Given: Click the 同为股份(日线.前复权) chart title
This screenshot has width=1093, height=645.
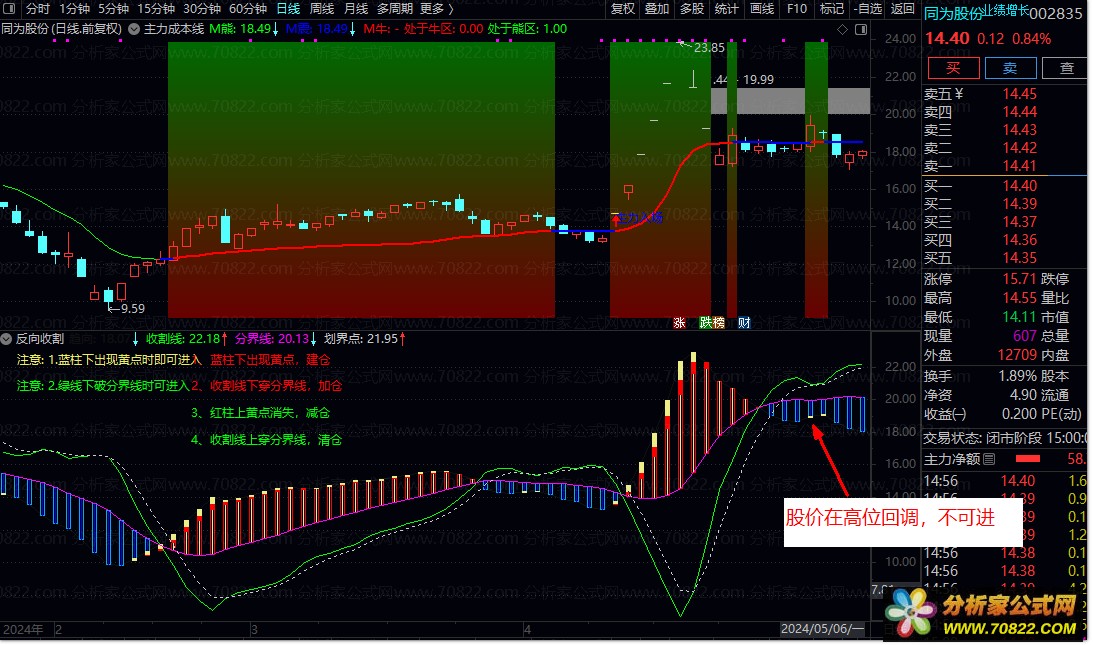Looking at the screenshot, I should (62, 29).
